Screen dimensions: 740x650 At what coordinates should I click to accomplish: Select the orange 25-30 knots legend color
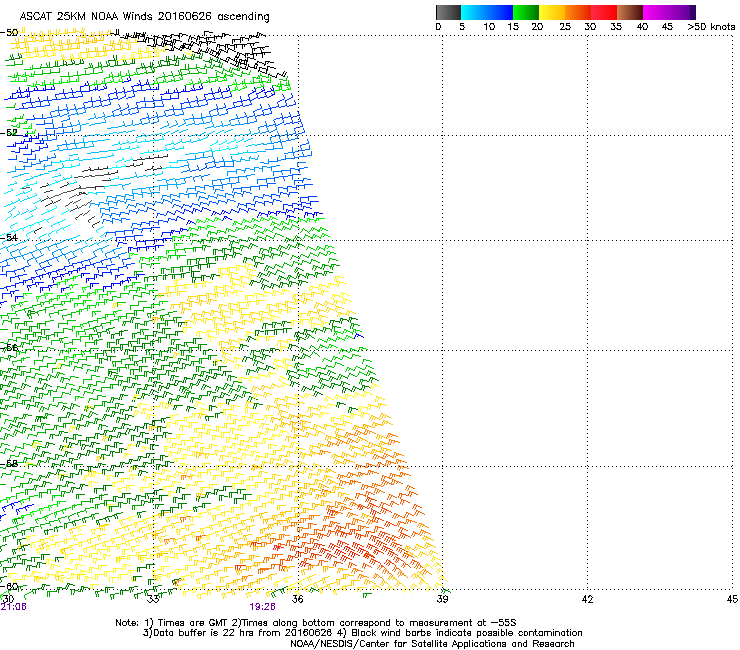578,12
